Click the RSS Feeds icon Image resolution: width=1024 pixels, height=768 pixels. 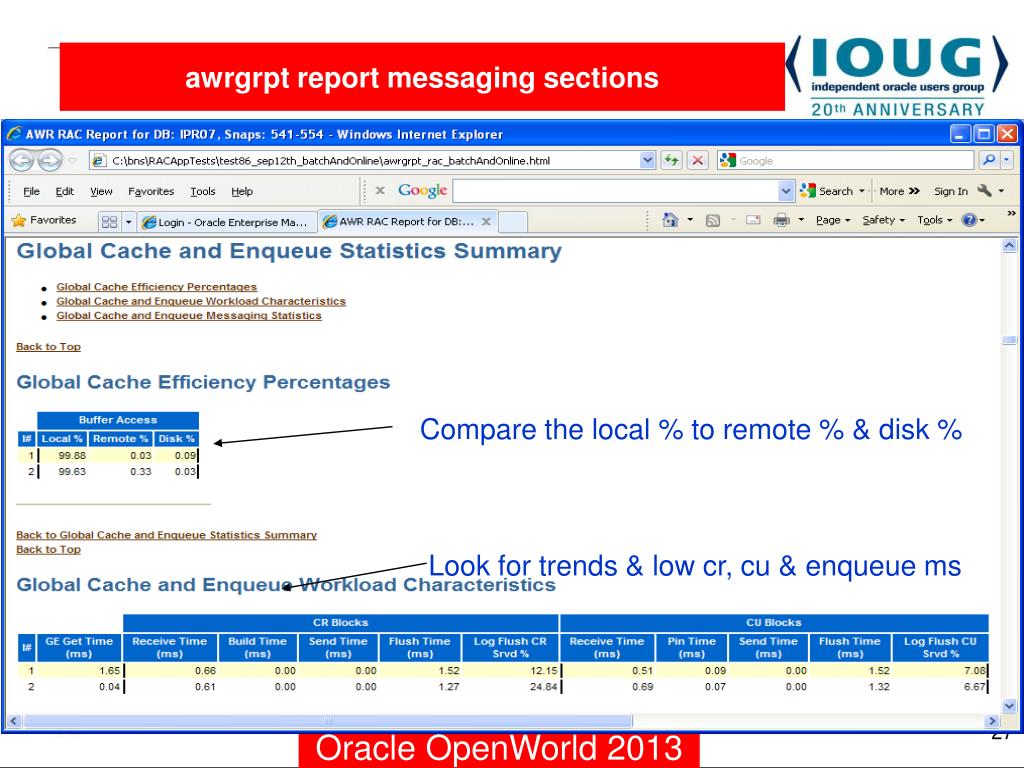pos(712,220)
